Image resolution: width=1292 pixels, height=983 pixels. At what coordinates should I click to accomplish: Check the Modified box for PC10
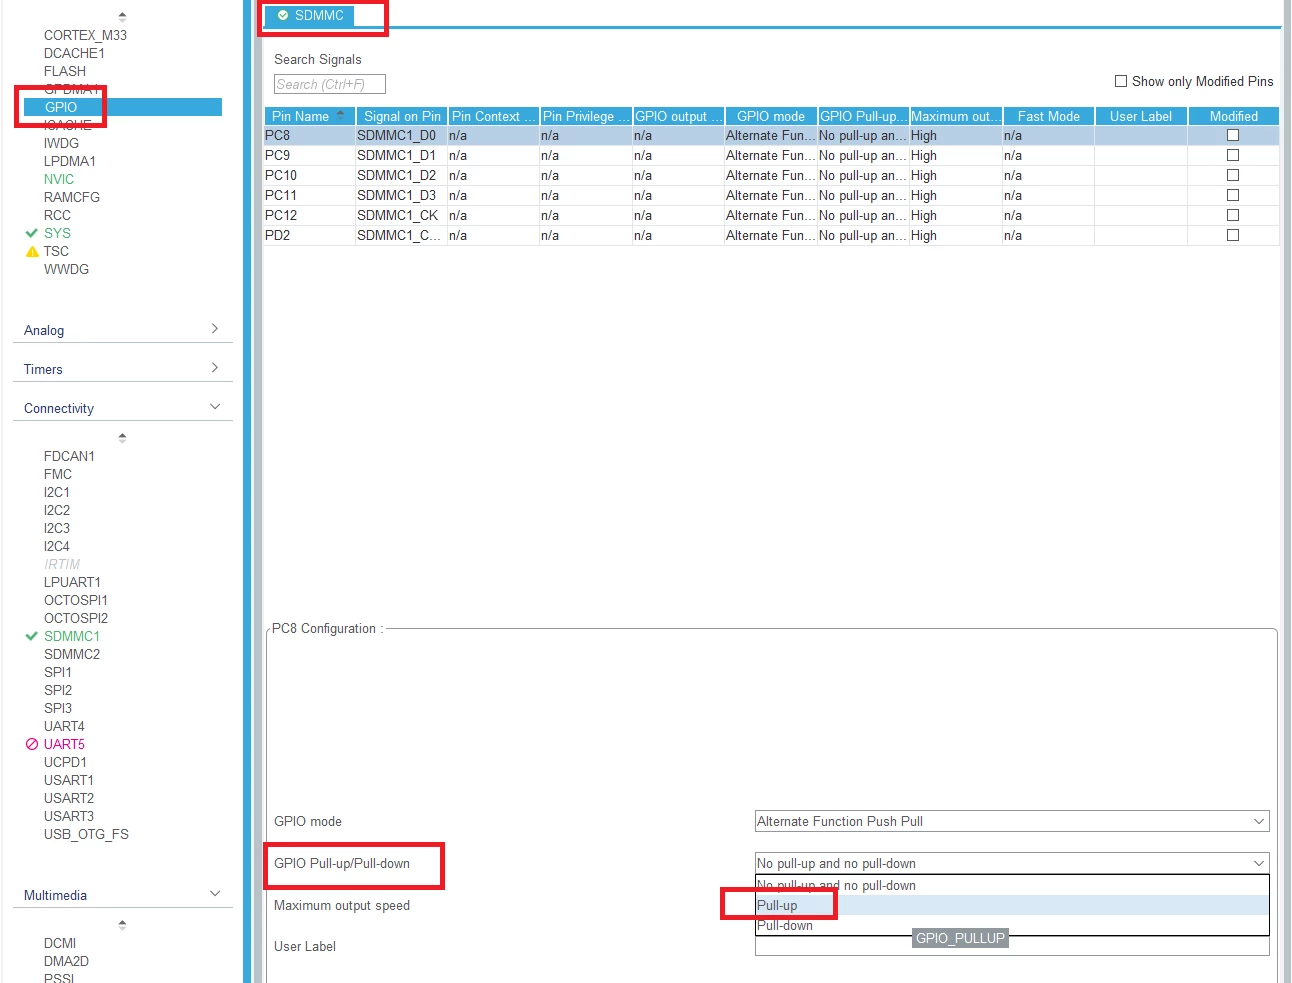(x=1233, y=175)
